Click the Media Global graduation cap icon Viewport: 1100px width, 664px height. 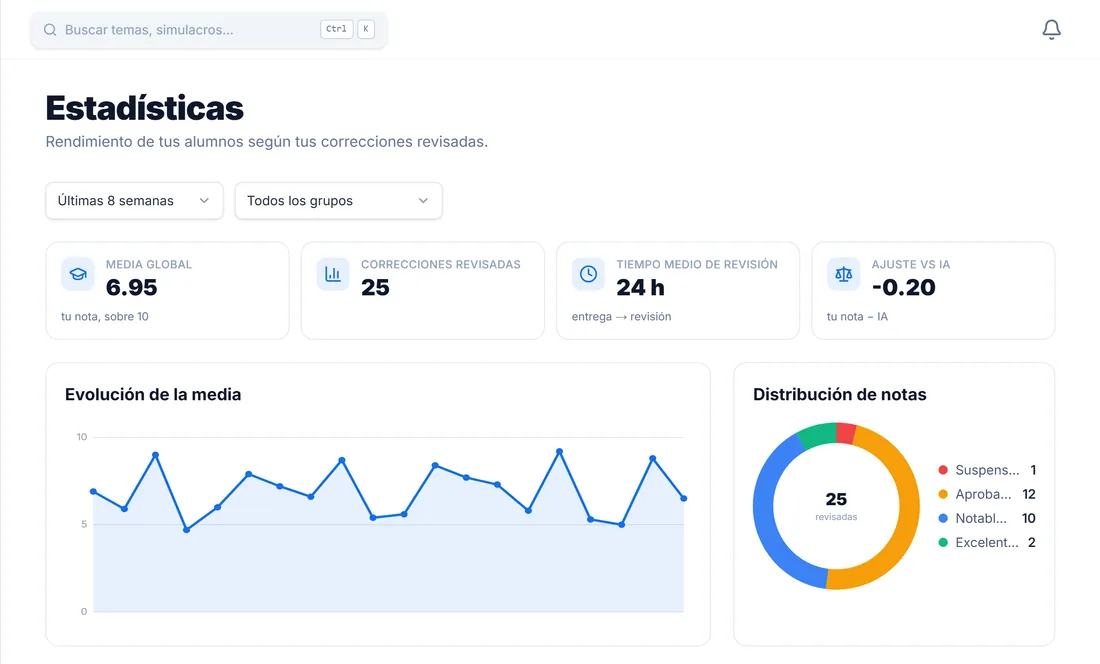pos(78,273)
